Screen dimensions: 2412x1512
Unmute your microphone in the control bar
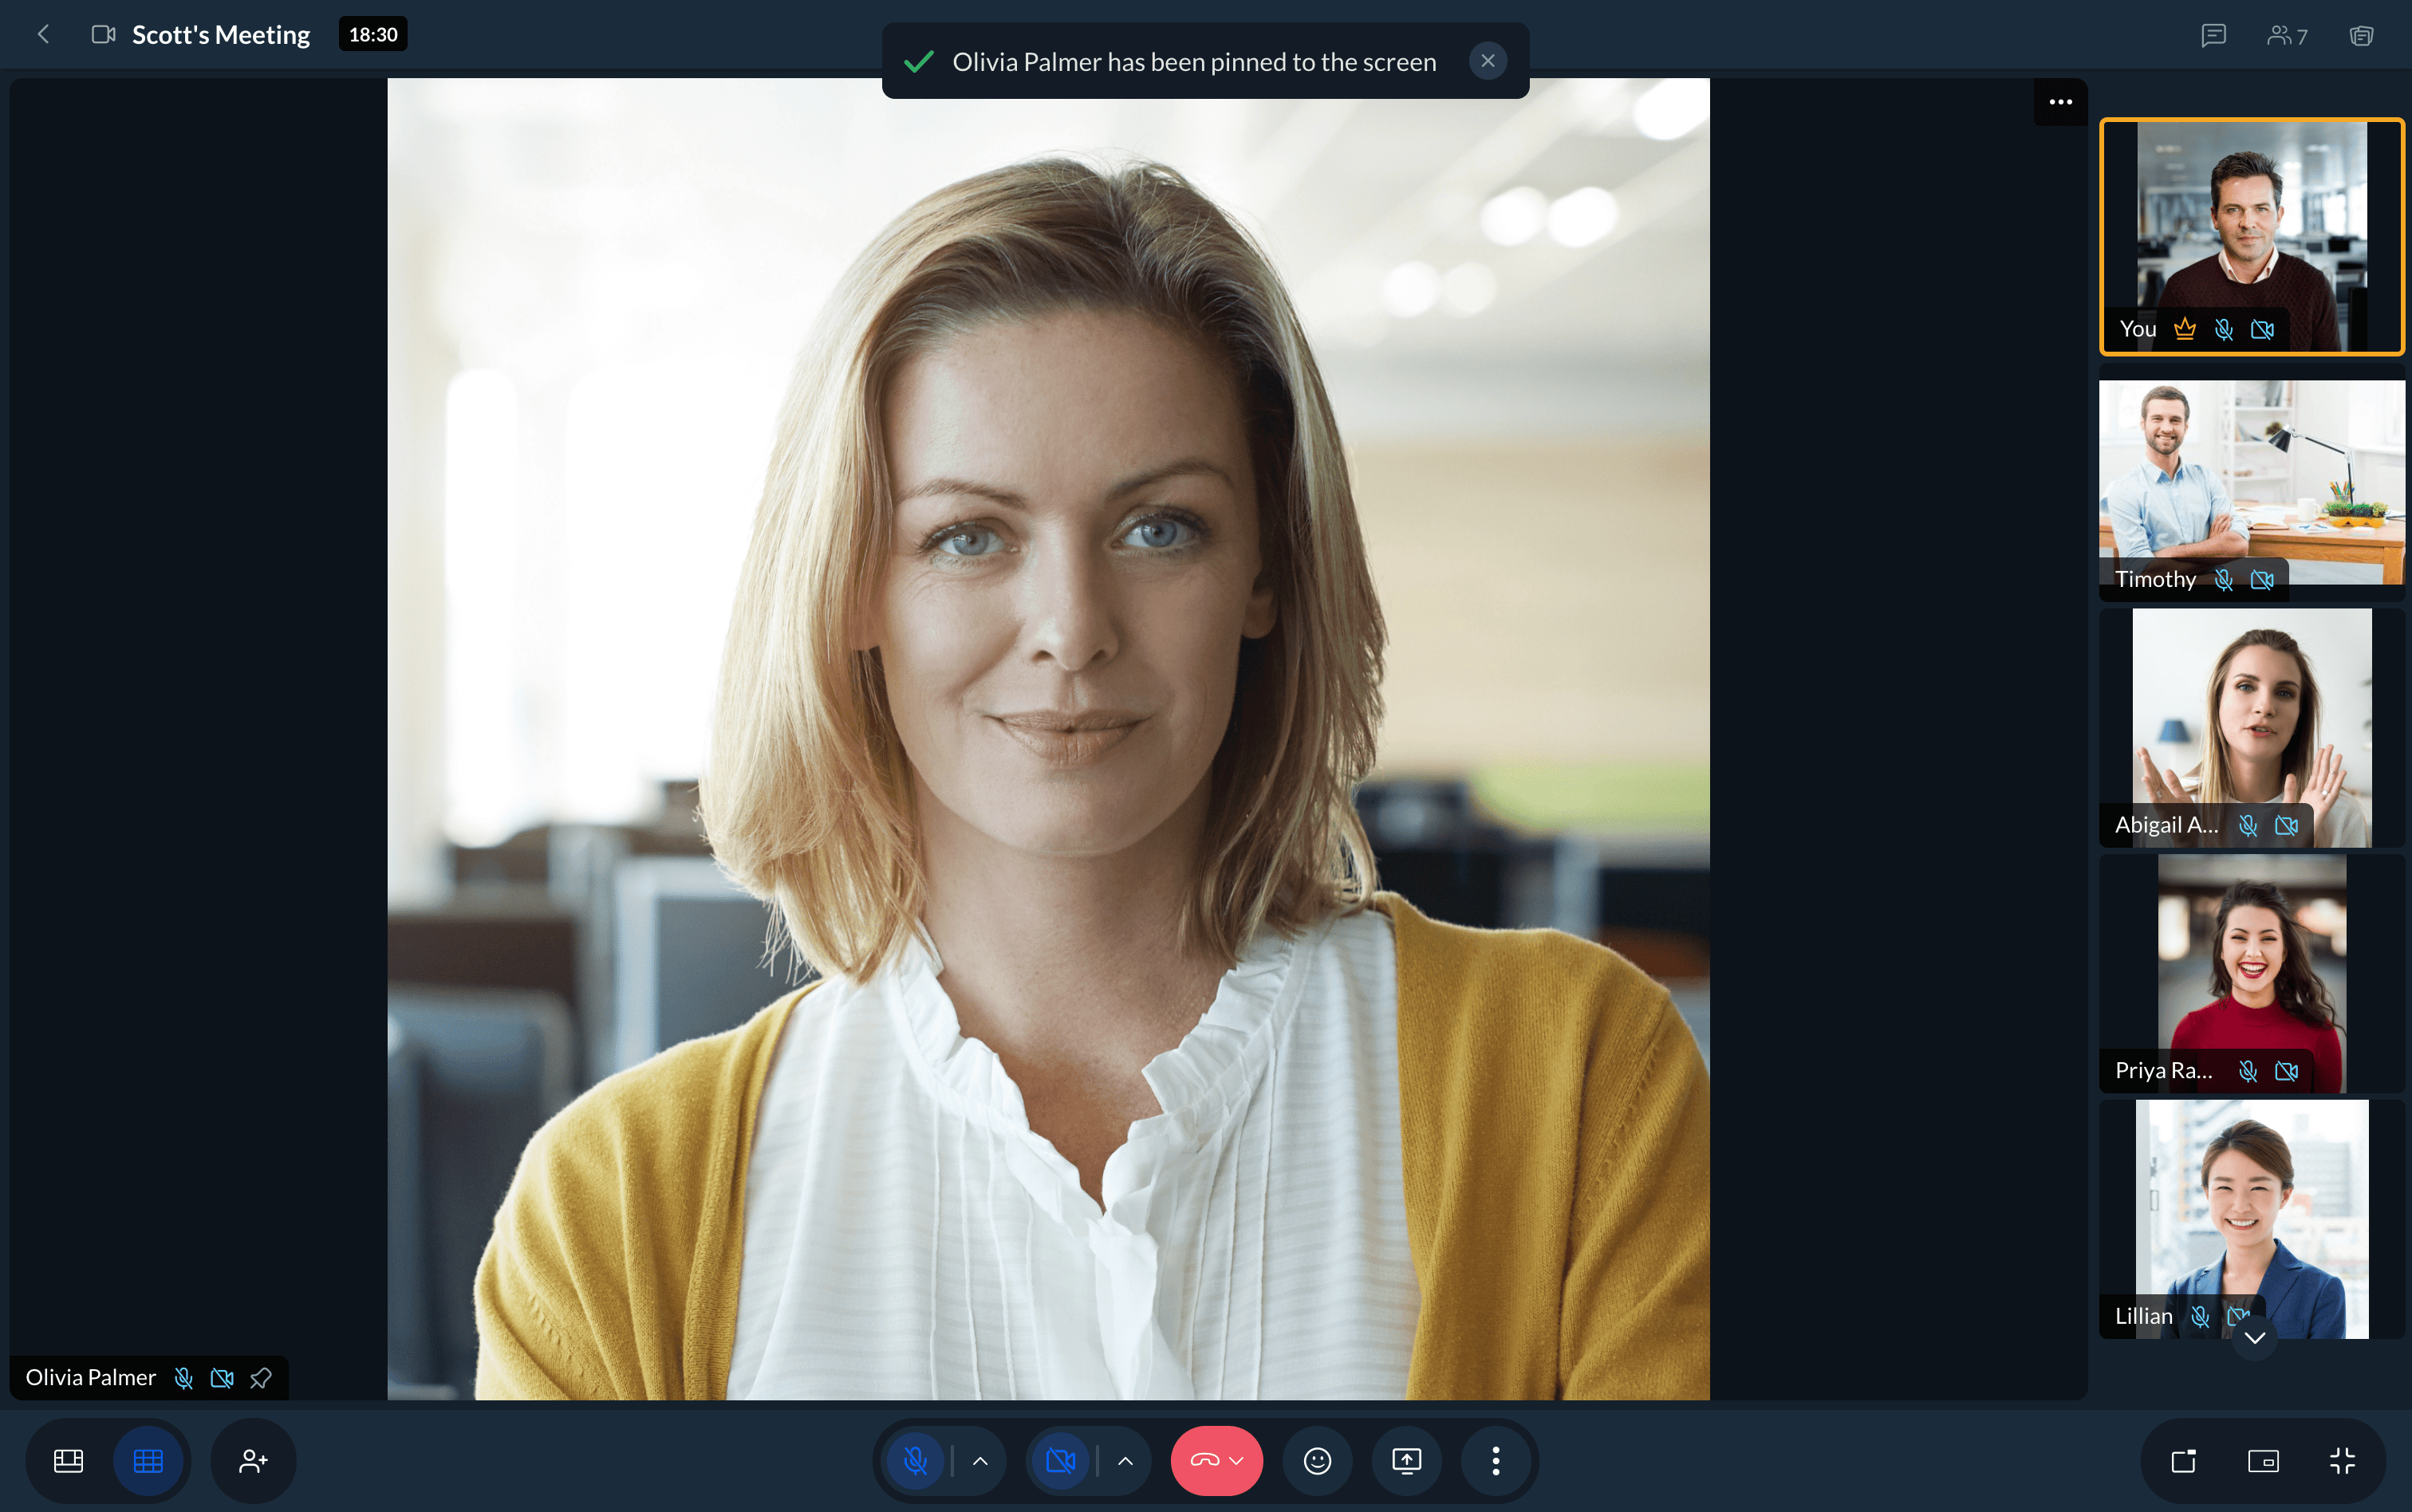point(915,1461)
